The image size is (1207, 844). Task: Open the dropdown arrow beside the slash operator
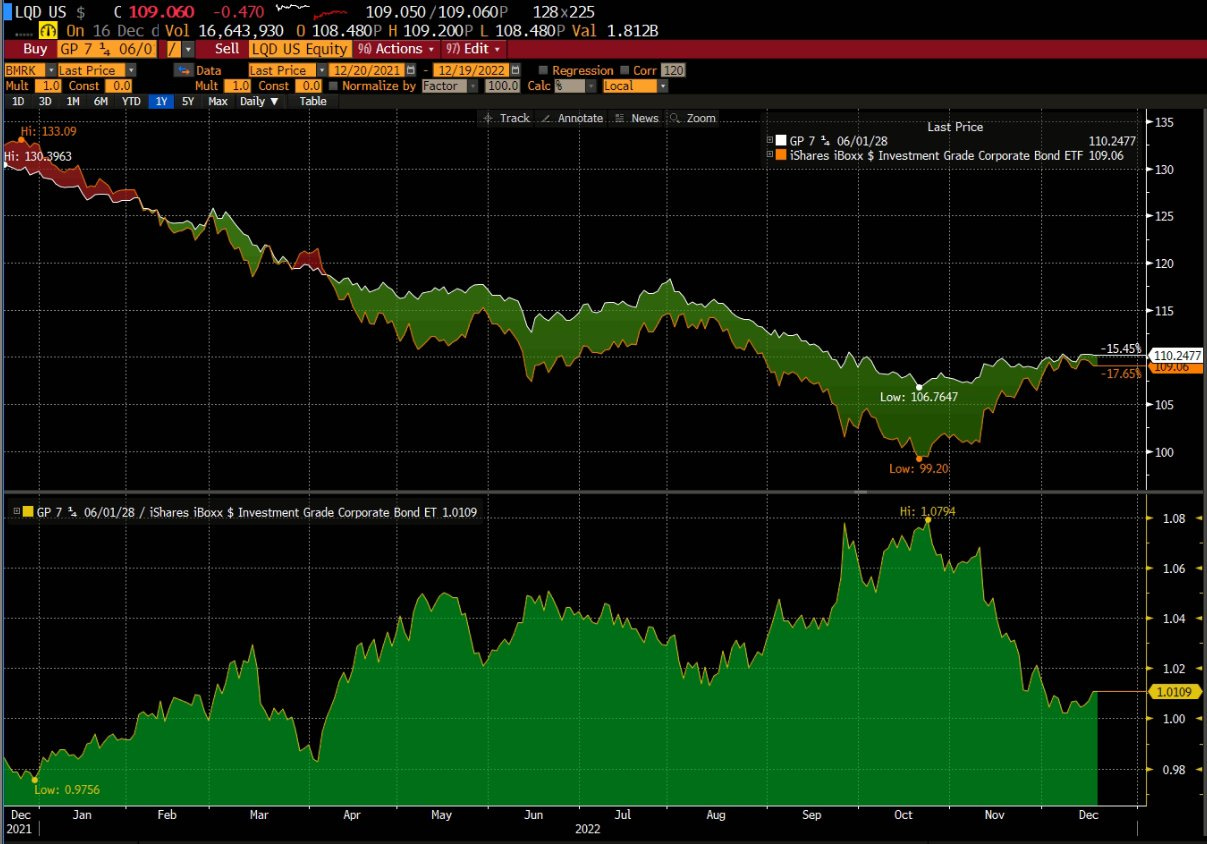click(187, 48)
